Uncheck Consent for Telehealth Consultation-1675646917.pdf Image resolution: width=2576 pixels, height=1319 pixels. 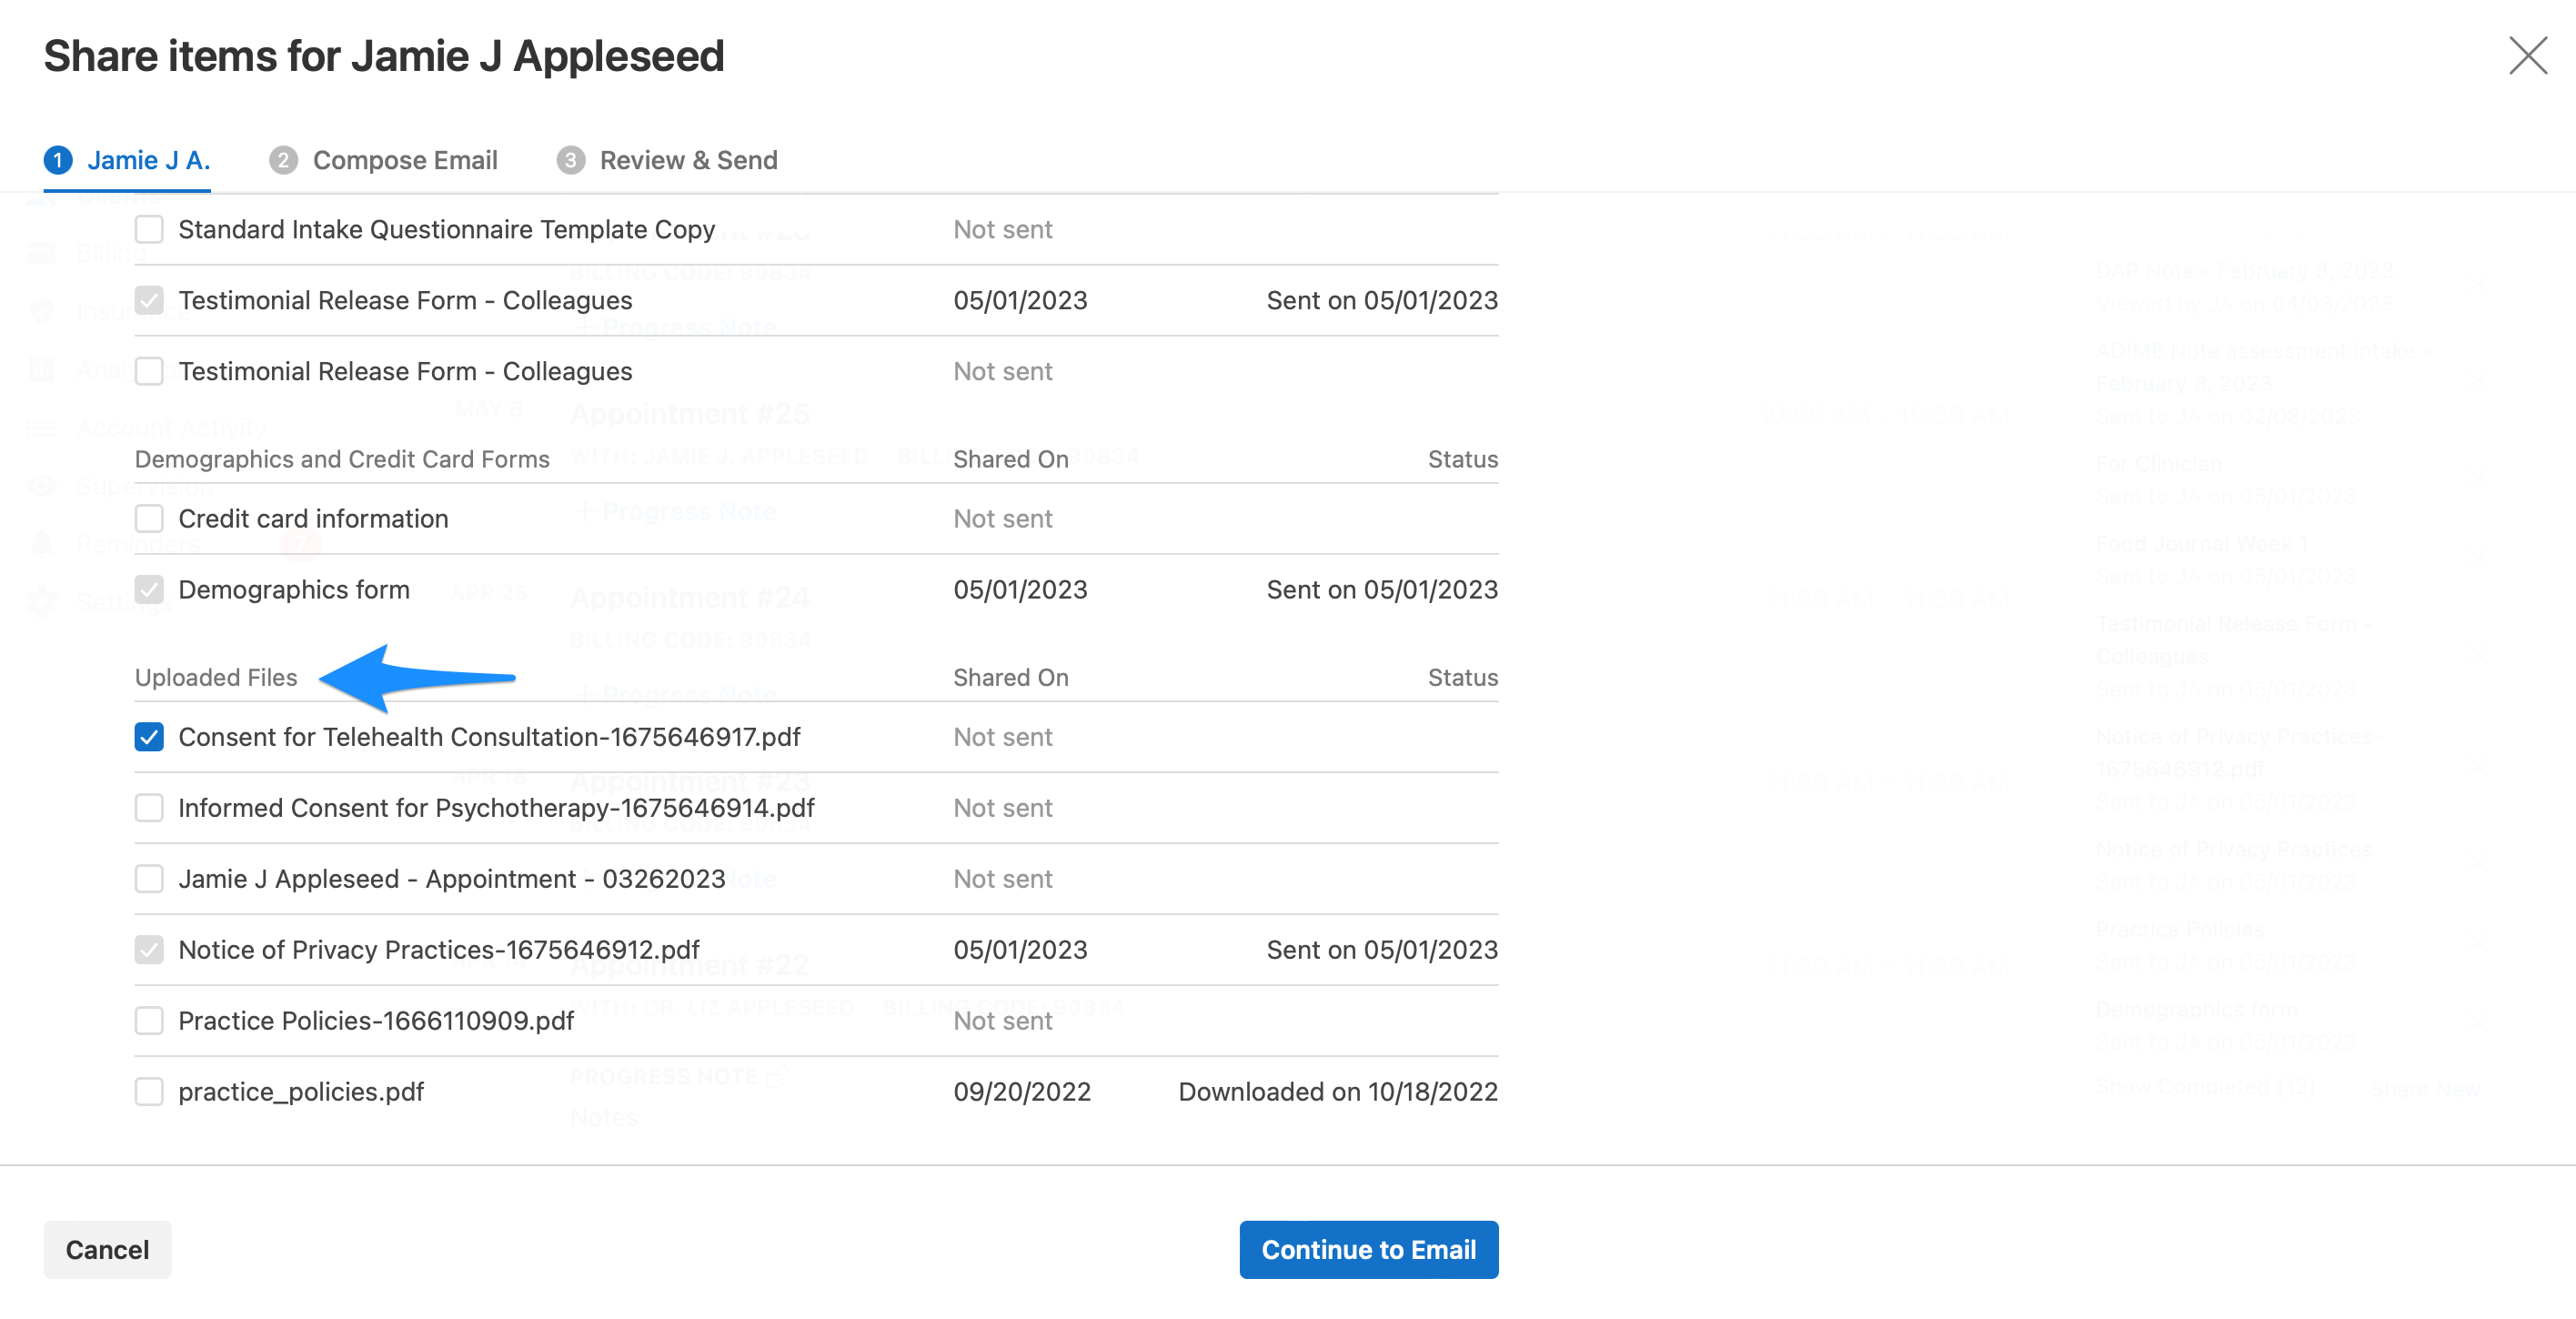pyautogui.click(x=149, y=737)
